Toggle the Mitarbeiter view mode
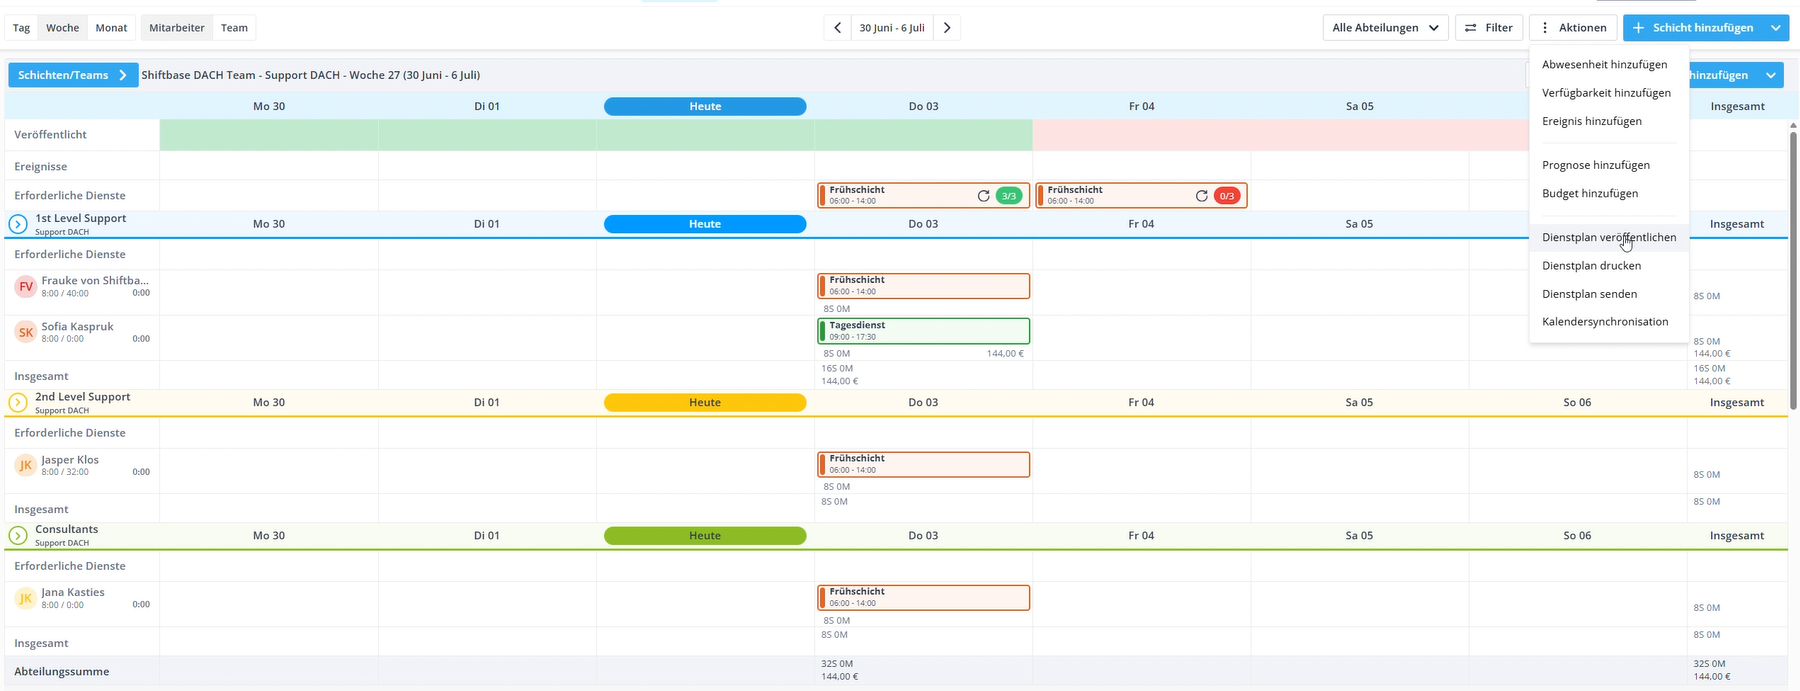 (177, 28)
